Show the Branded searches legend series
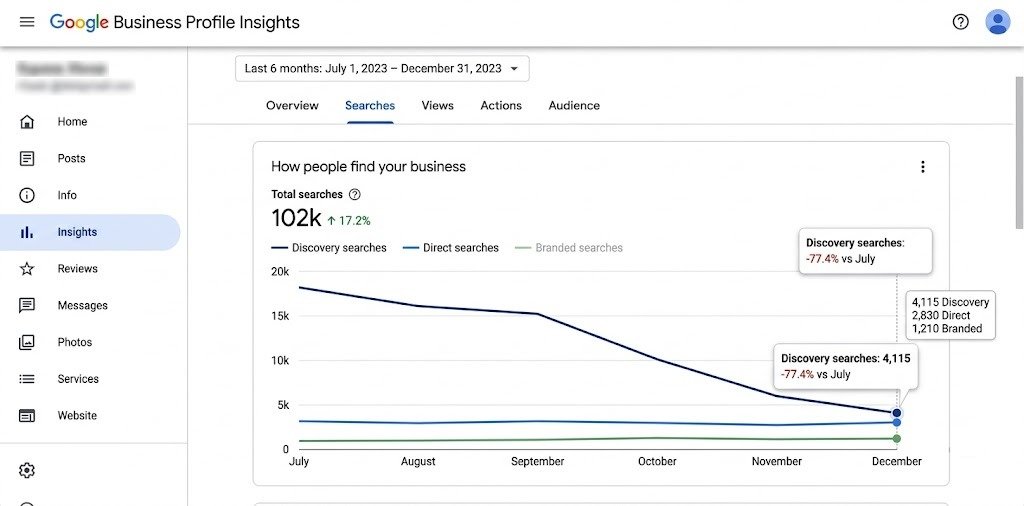The image size is (1024, 506). coord(569,247)
